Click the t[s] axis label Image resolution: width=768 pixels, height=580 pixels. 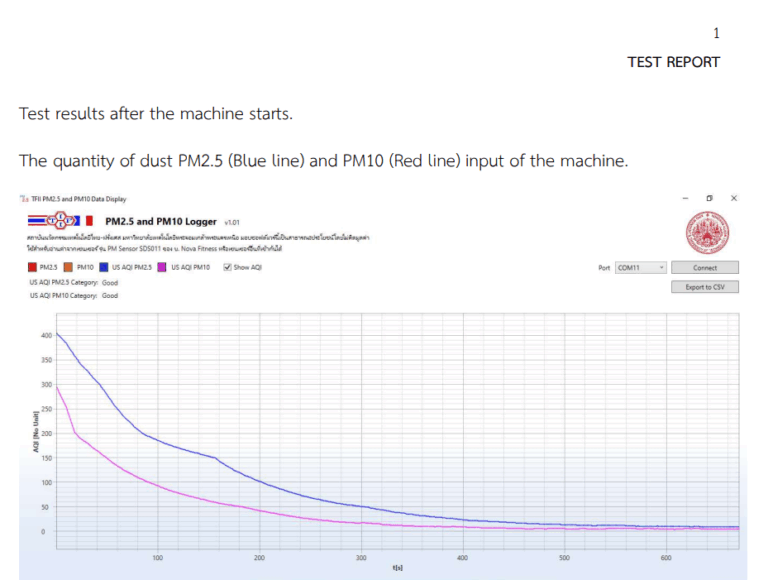398,567
